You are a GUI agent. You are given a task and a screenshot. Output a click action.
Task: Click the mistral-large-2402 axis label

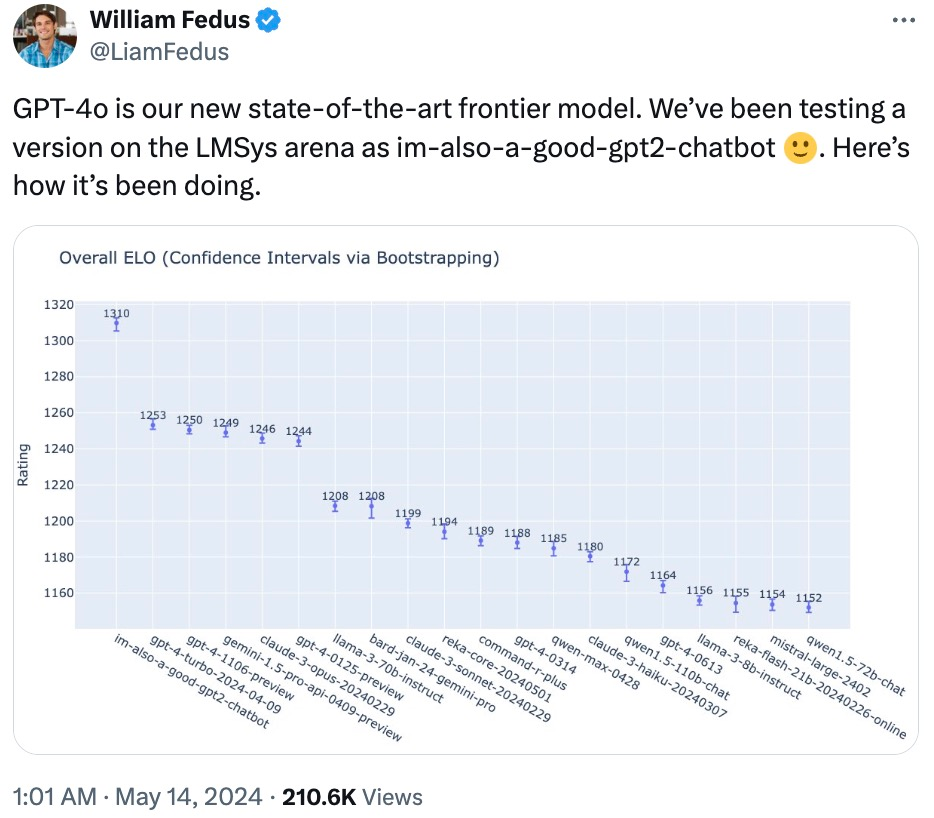[x=819, y=673]
